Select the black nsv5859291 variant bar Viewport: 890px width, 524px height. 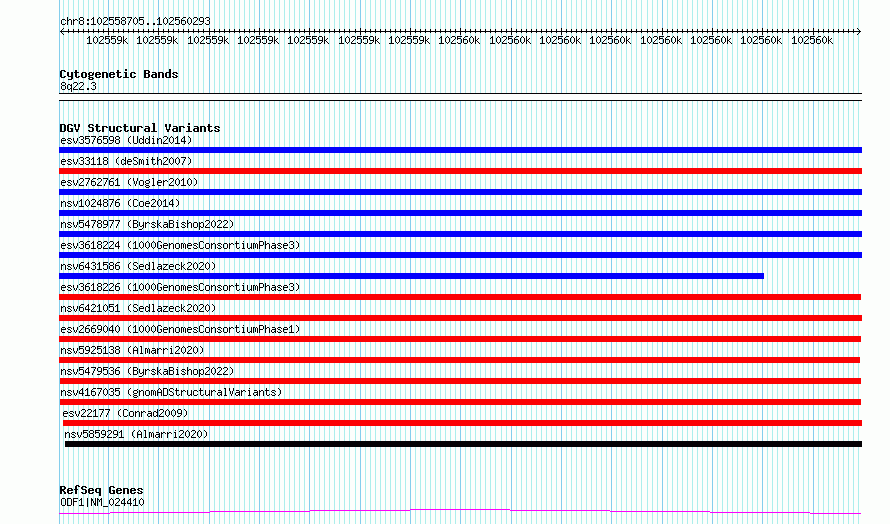point(463,444)
